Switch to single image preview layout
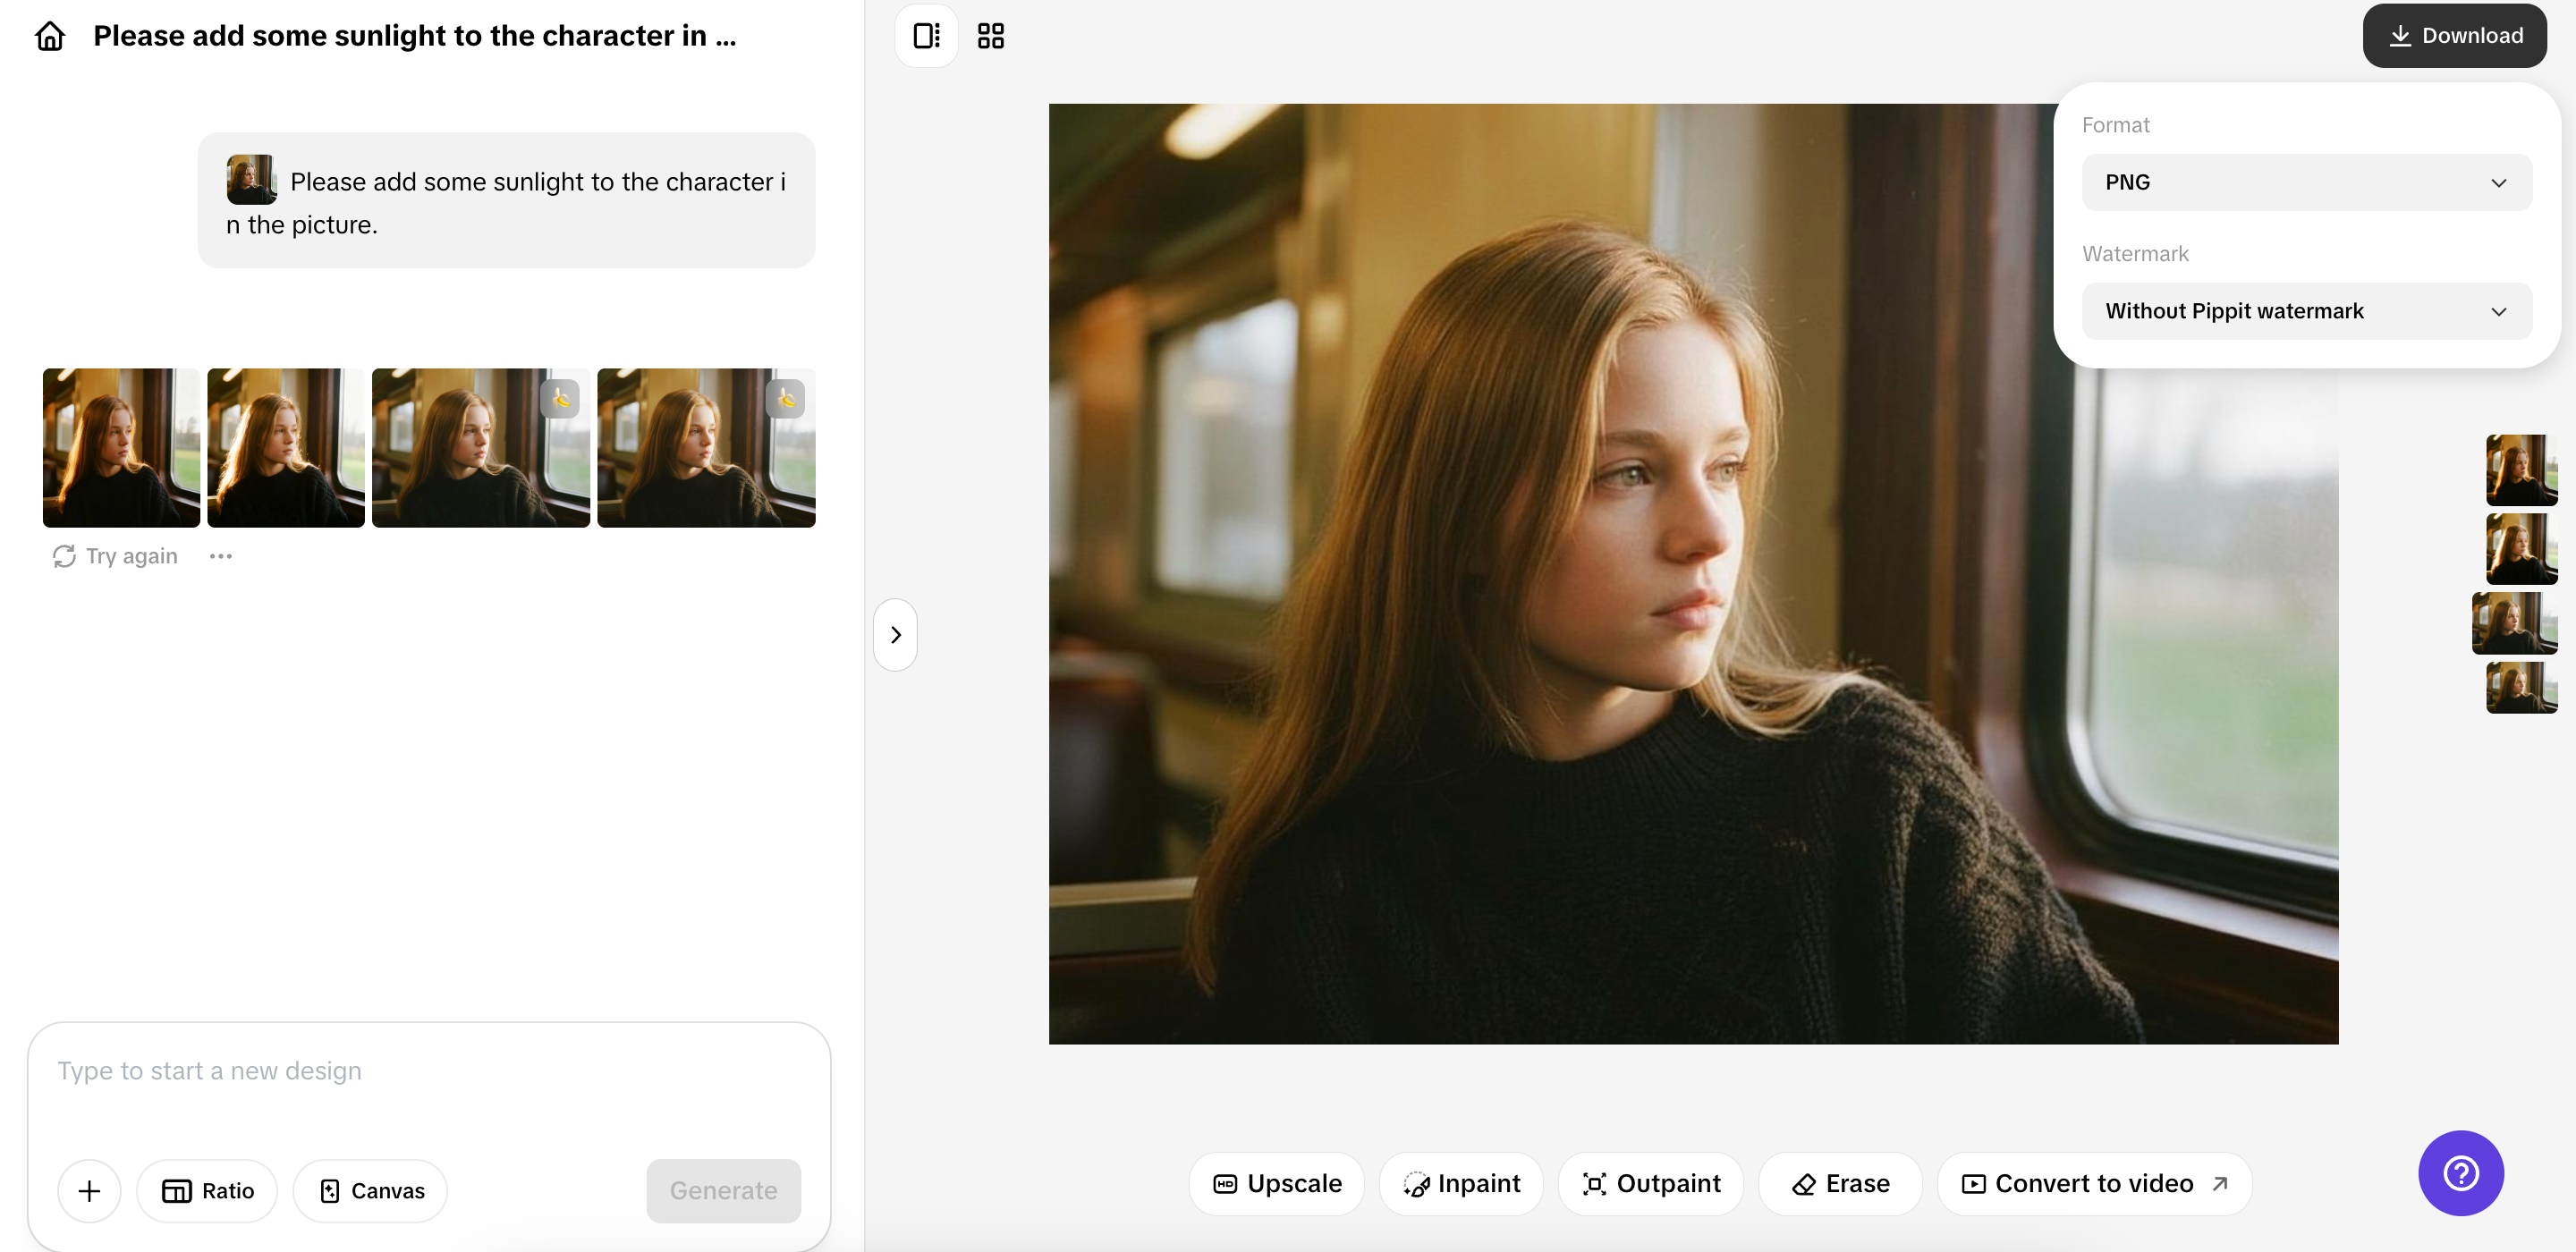The height and width of the screenshot is (1252, 2576). pos(926,36)
